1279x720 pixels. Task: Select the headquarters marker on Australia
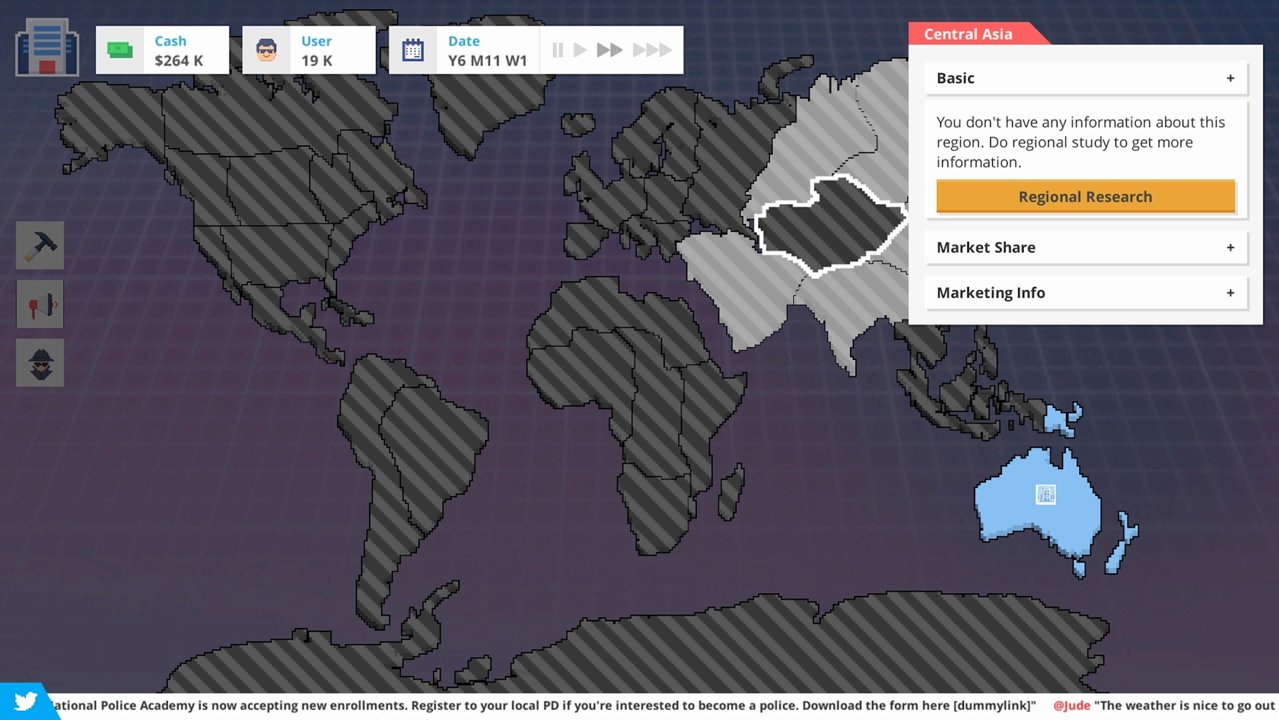coord(1045,494)
